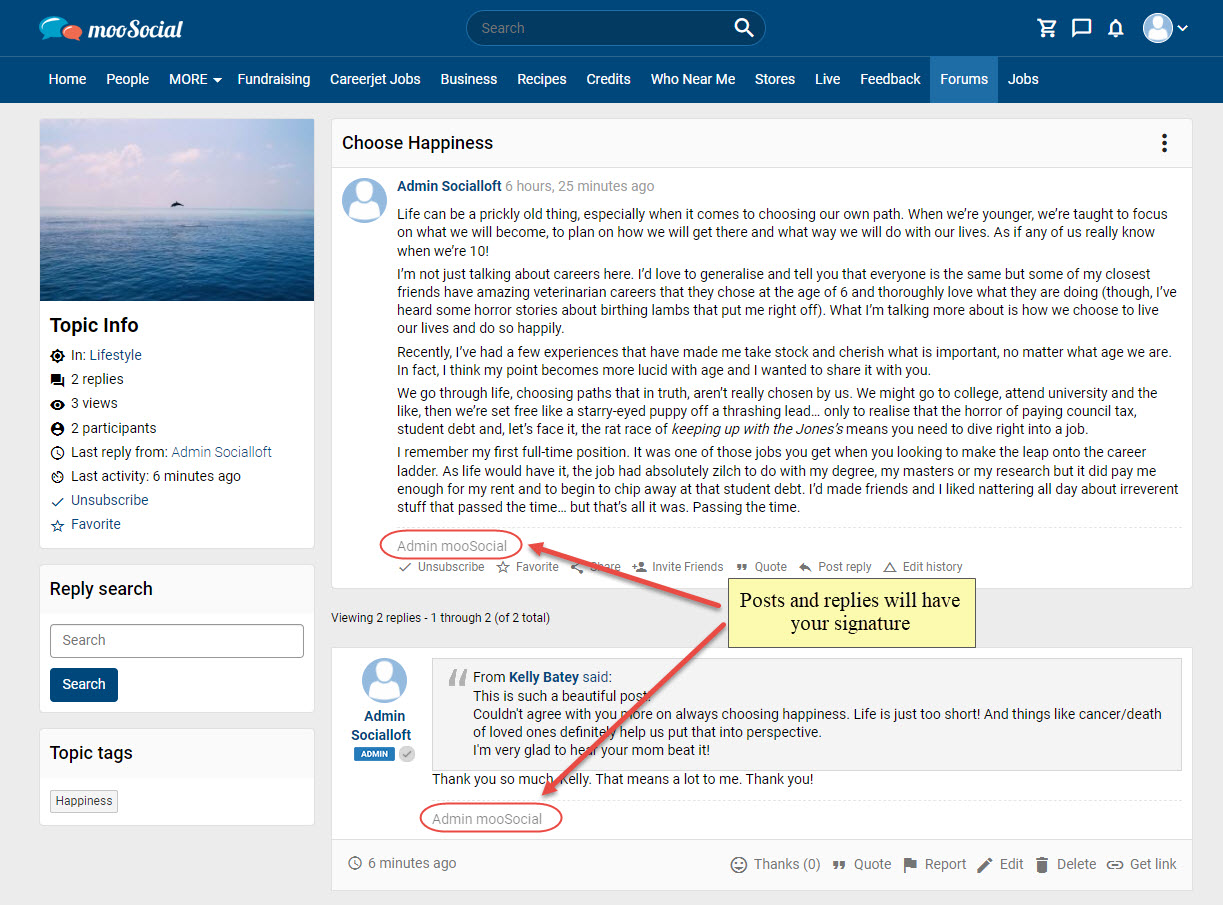The height and width of the screenshot is (905, 1223).
Task: Open the shopping cart icon
Action: [1047, 28]
